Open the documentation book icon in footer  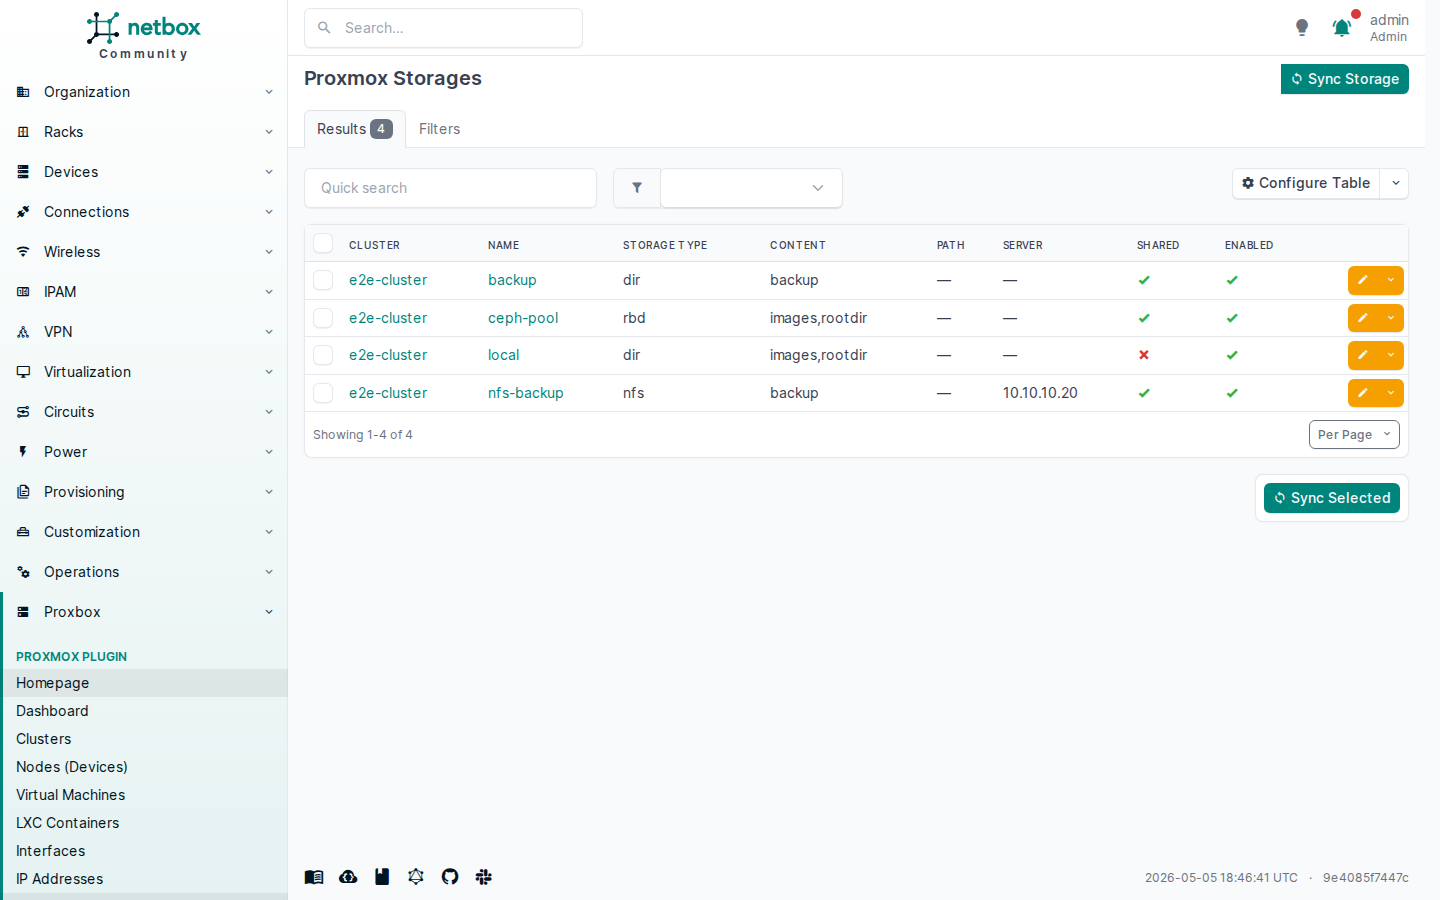pyautogui.click(x=314, y=877)
